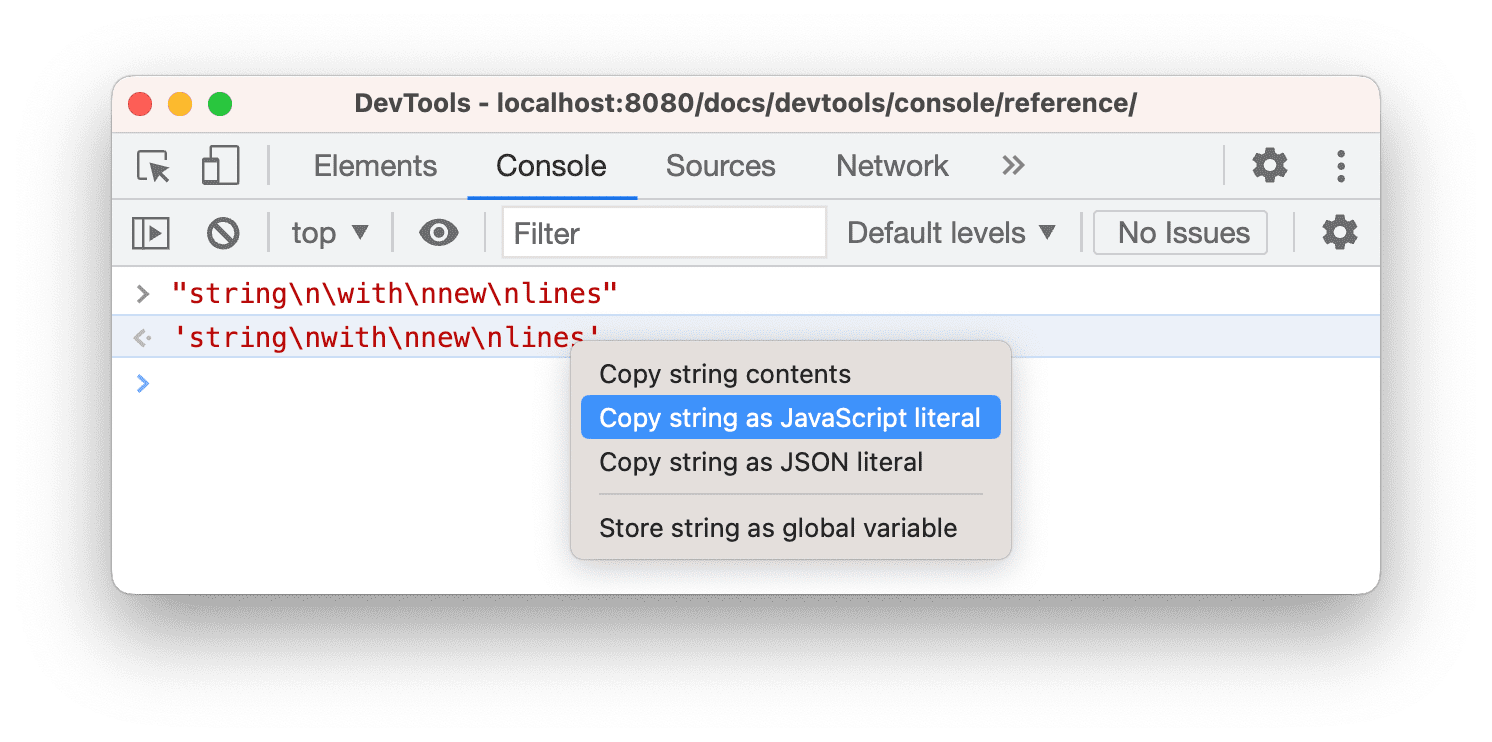Viewport: 1492px width, 742px height.
Task: Select Copy string as JavaScript literal
Action: click(x=789, y=417)
